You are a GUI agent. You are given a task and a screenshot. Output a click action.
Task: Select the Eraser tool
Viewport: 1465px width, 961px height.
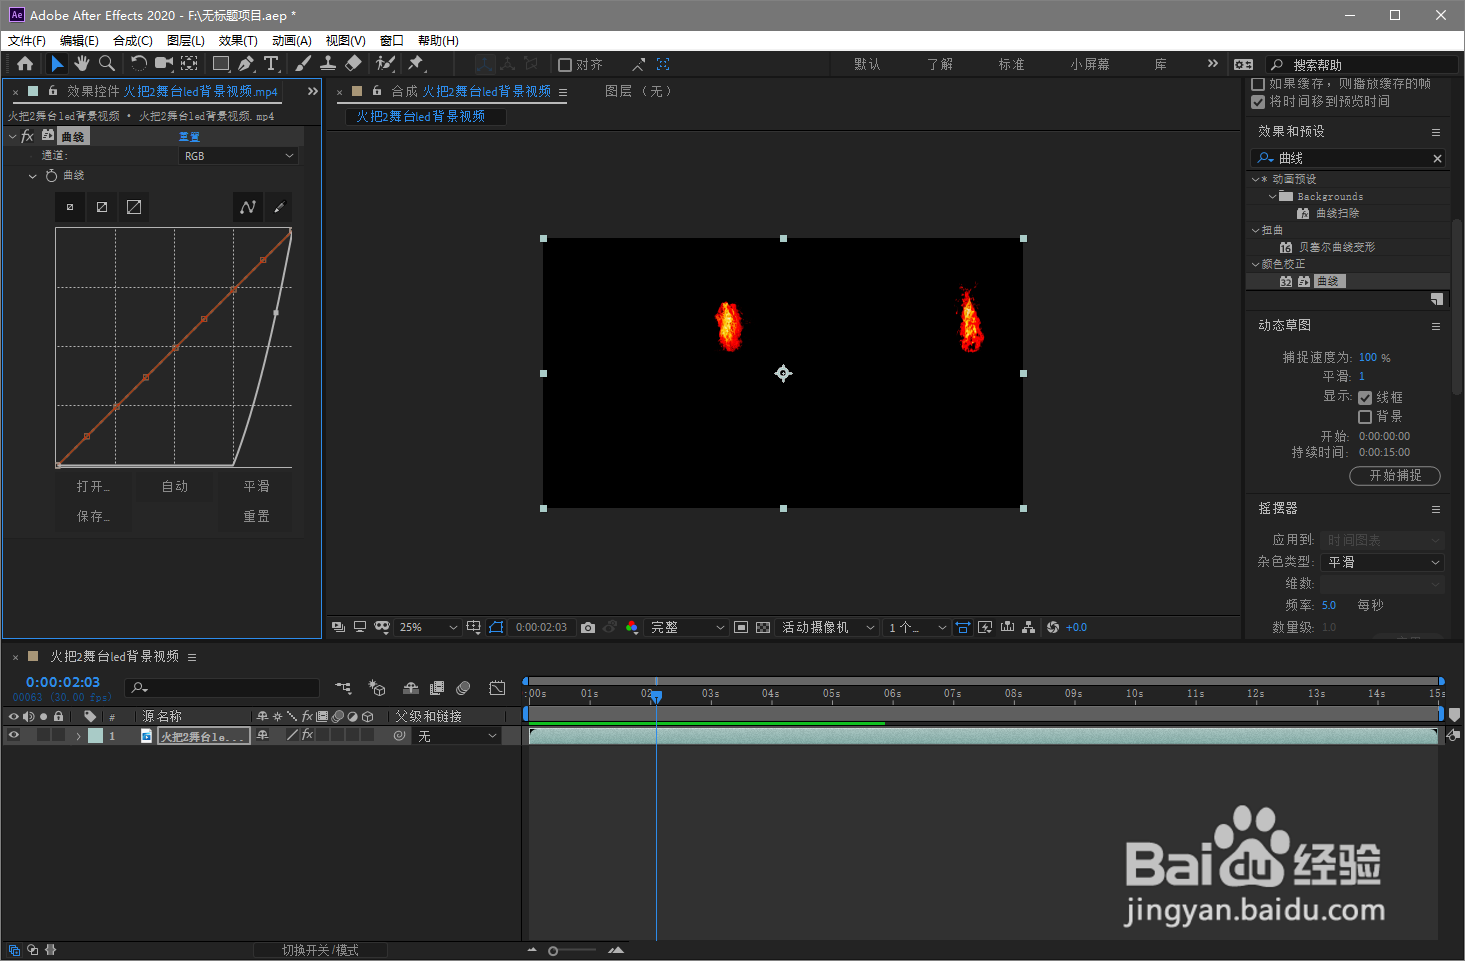[x=353, y=64]
